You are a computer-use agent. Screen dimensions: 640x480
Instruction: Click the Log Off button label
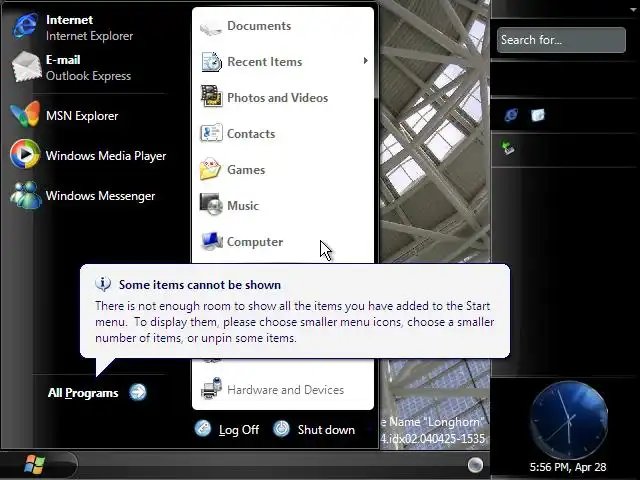(x=239, y=430)
